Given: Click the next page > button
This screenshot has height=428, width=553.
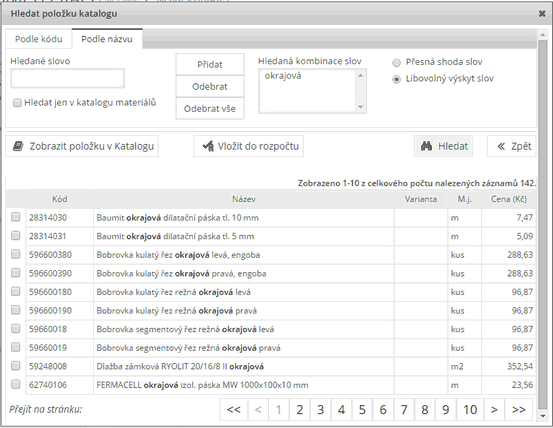Looking at the screenshot, I should pyautogui.click(x=494, y=410).
